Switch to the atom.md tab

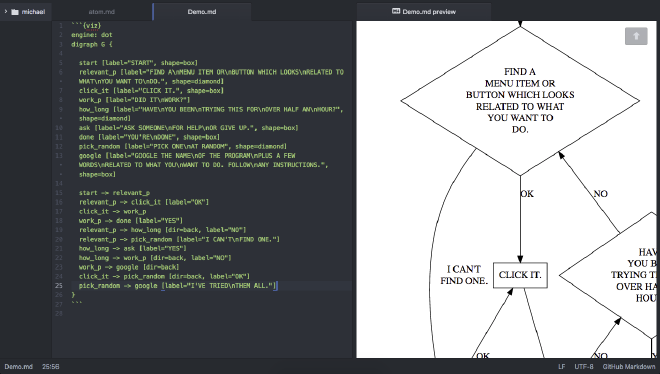(101, 12)
